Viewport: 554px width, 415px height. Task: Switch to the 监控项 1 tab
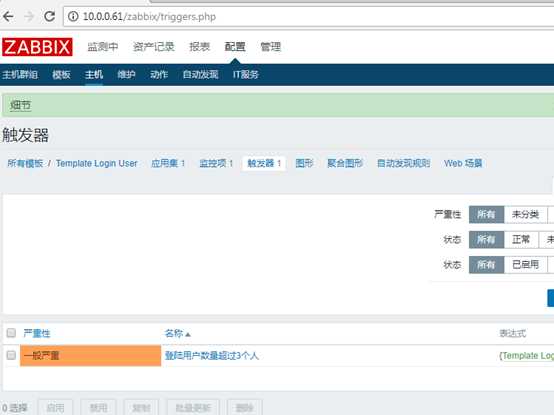[216, 163]
